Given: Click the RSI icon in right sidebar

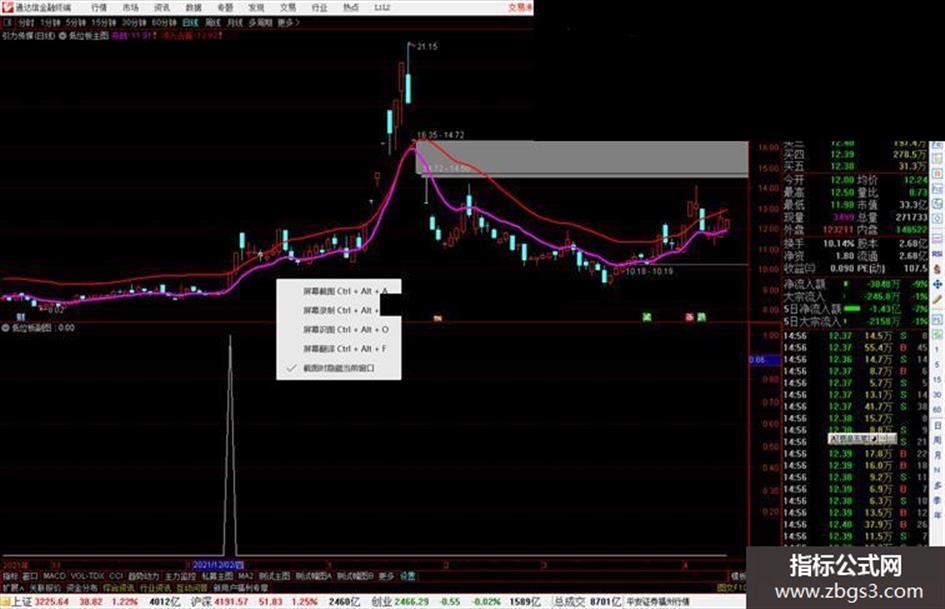Looking at the screenshot, I should coord(937,254).
